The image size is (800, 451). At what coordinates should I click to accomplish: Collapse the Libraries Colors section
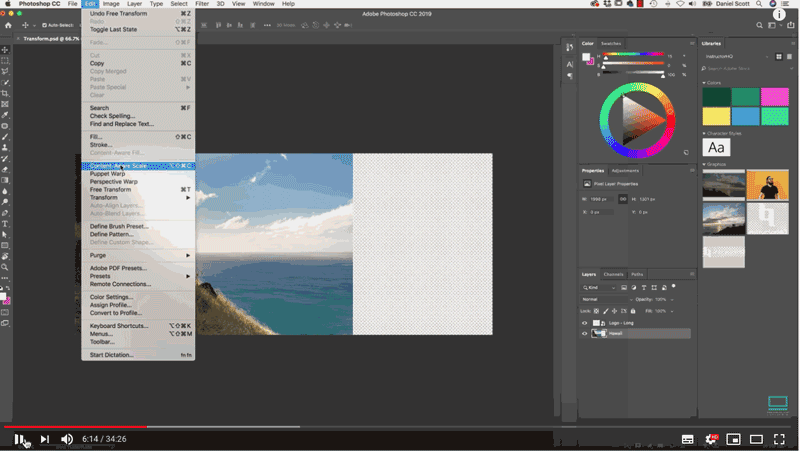704,83
